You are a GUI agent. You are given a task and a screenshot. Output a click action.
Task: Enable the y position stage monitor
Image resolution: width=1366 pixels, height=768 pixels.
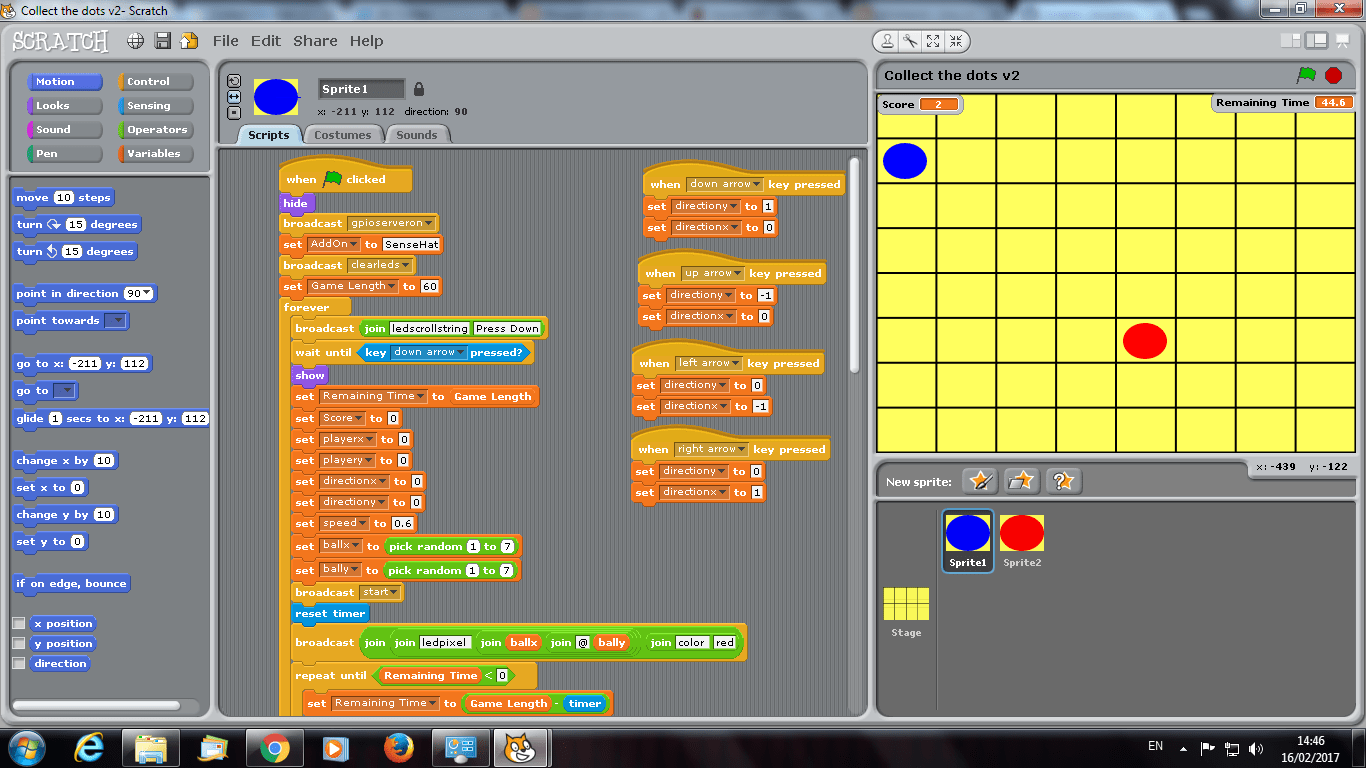point(18,643)
